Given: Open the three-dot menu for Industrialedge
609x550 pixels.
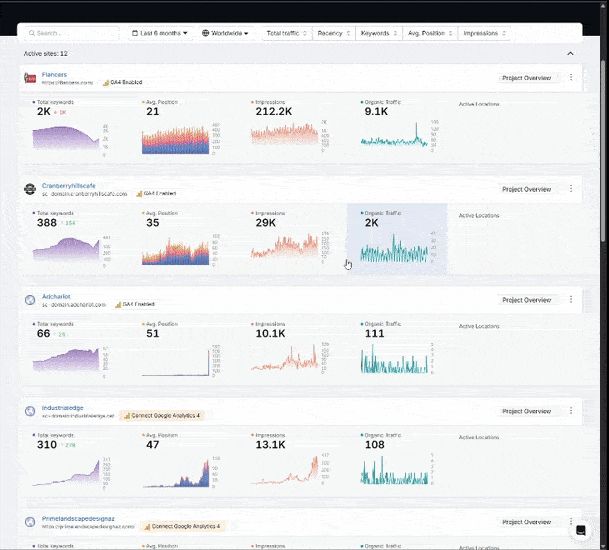Looking at the screenshot, I should click(x=571, y=411).
